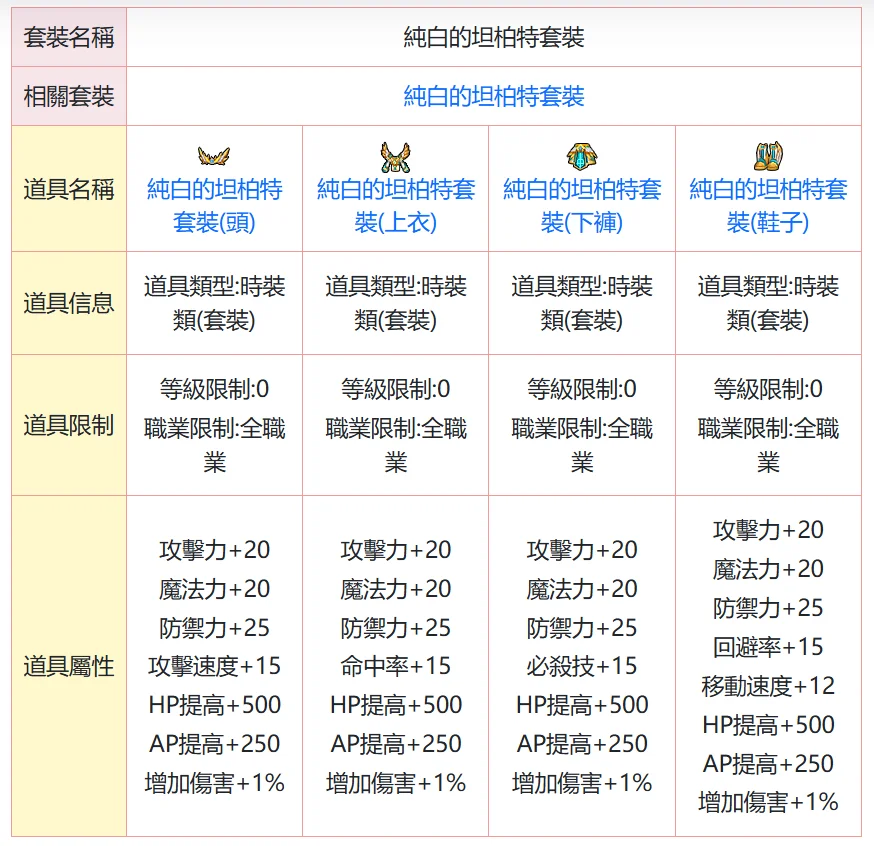The height and width of the screenshot is (846, 874).
Task: Click the 鞋子 shoes costume icon
Action: pyautogui.click(x=768, y=156)
